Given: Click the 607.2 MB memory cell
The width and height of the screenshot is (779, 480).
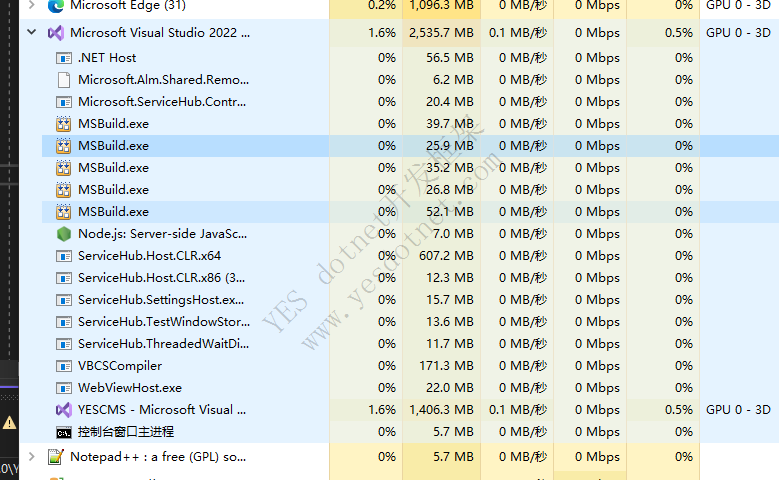Looking at the screenshot, I should pos(441,255).
